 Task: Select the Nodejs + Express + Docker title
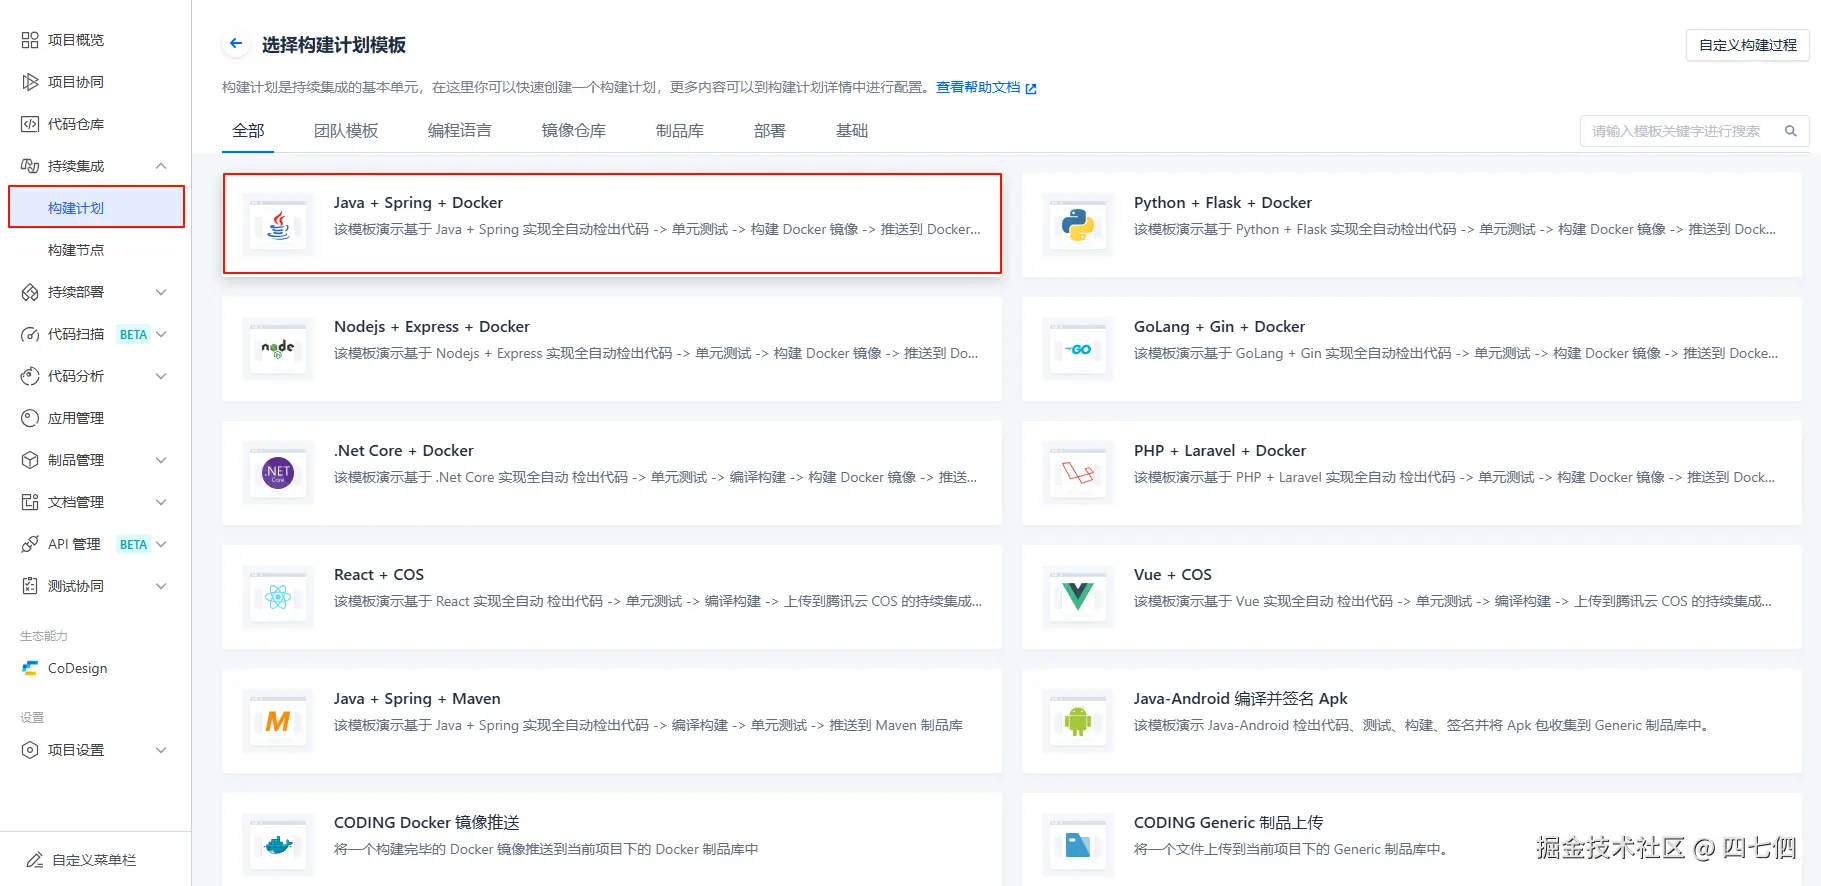click(432, 326)
